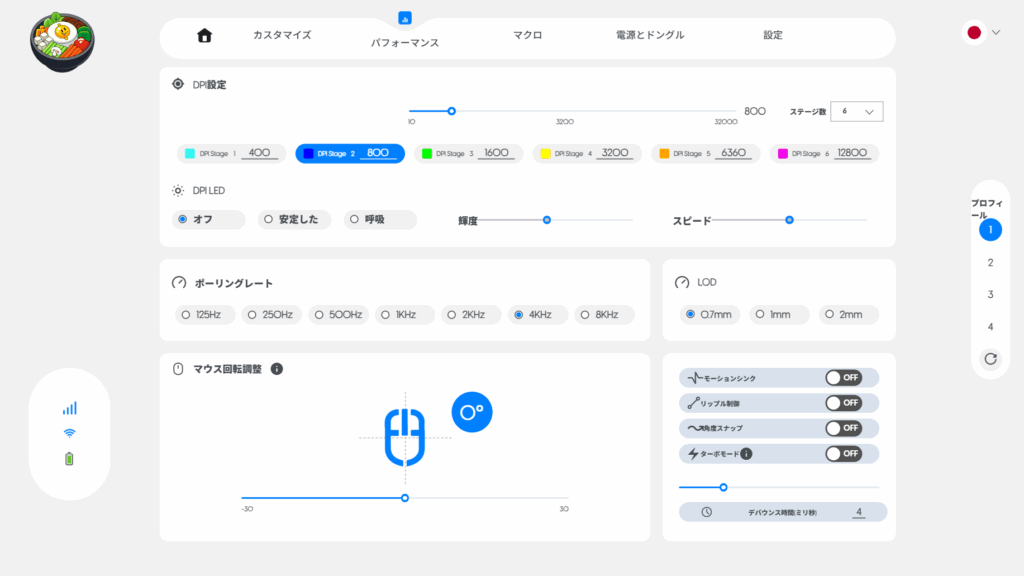The height and width of the screenshot is (576, 1024).
Task: Click the home icon in top navigation
Action: click(205, 36)
